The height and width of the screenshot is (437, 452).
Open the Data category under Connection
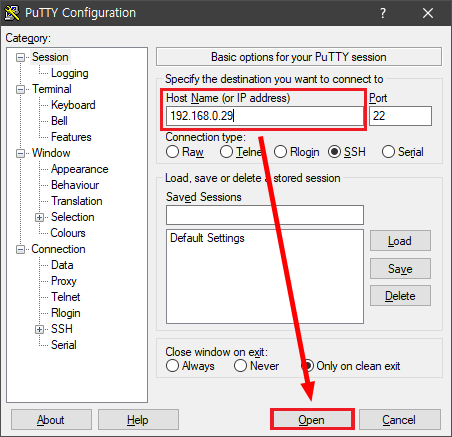tap(62, 265)
